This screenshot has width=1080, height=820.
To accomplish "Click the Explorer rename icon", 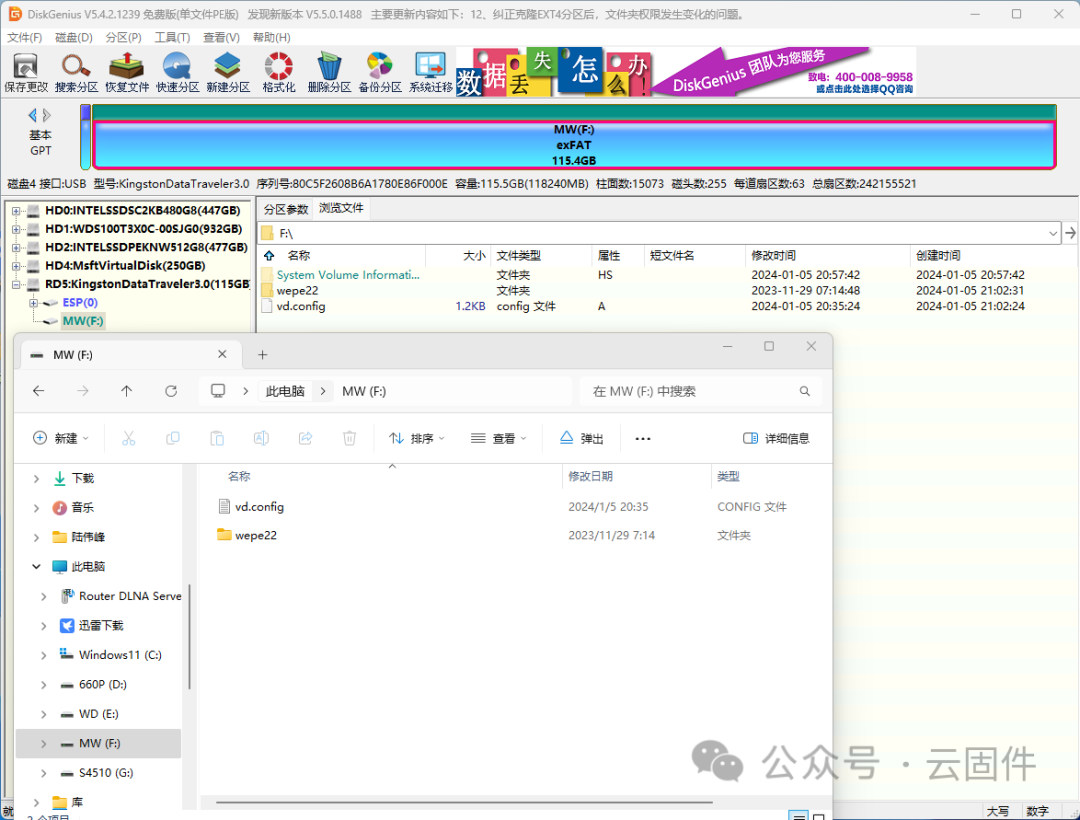I will [261, 438].
